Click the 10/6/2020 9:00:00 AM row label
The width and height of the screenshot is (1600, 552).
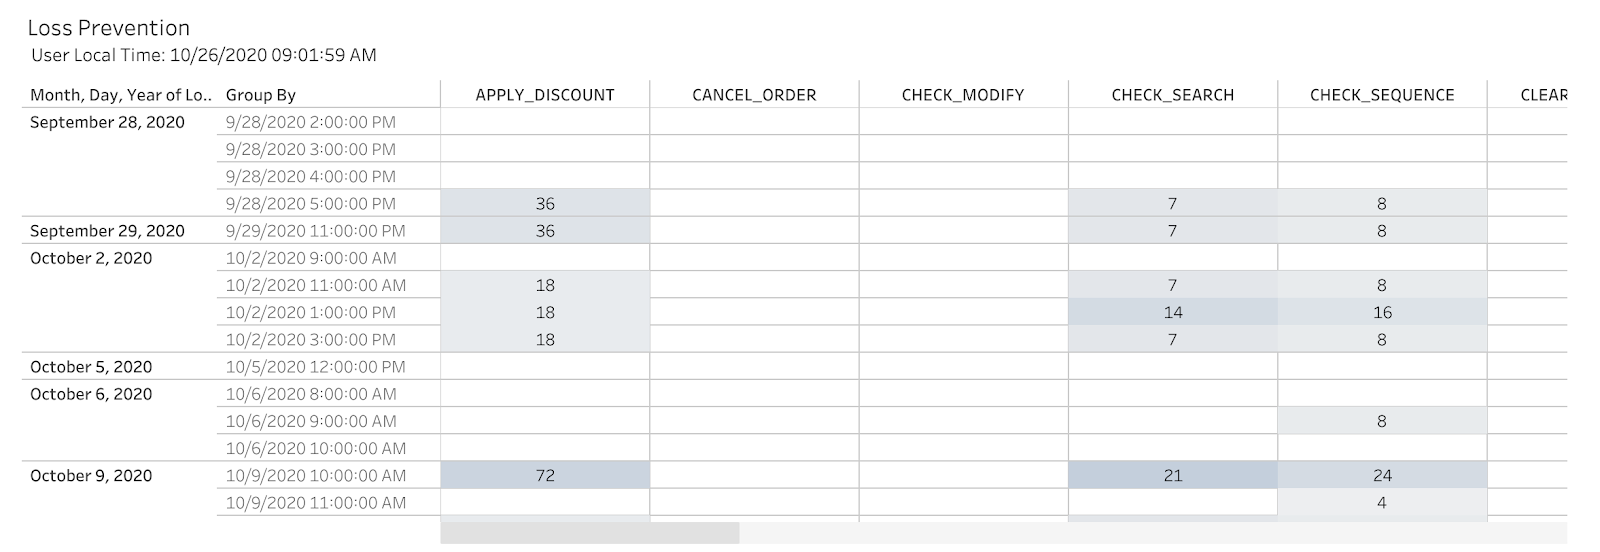click(311, 421)
